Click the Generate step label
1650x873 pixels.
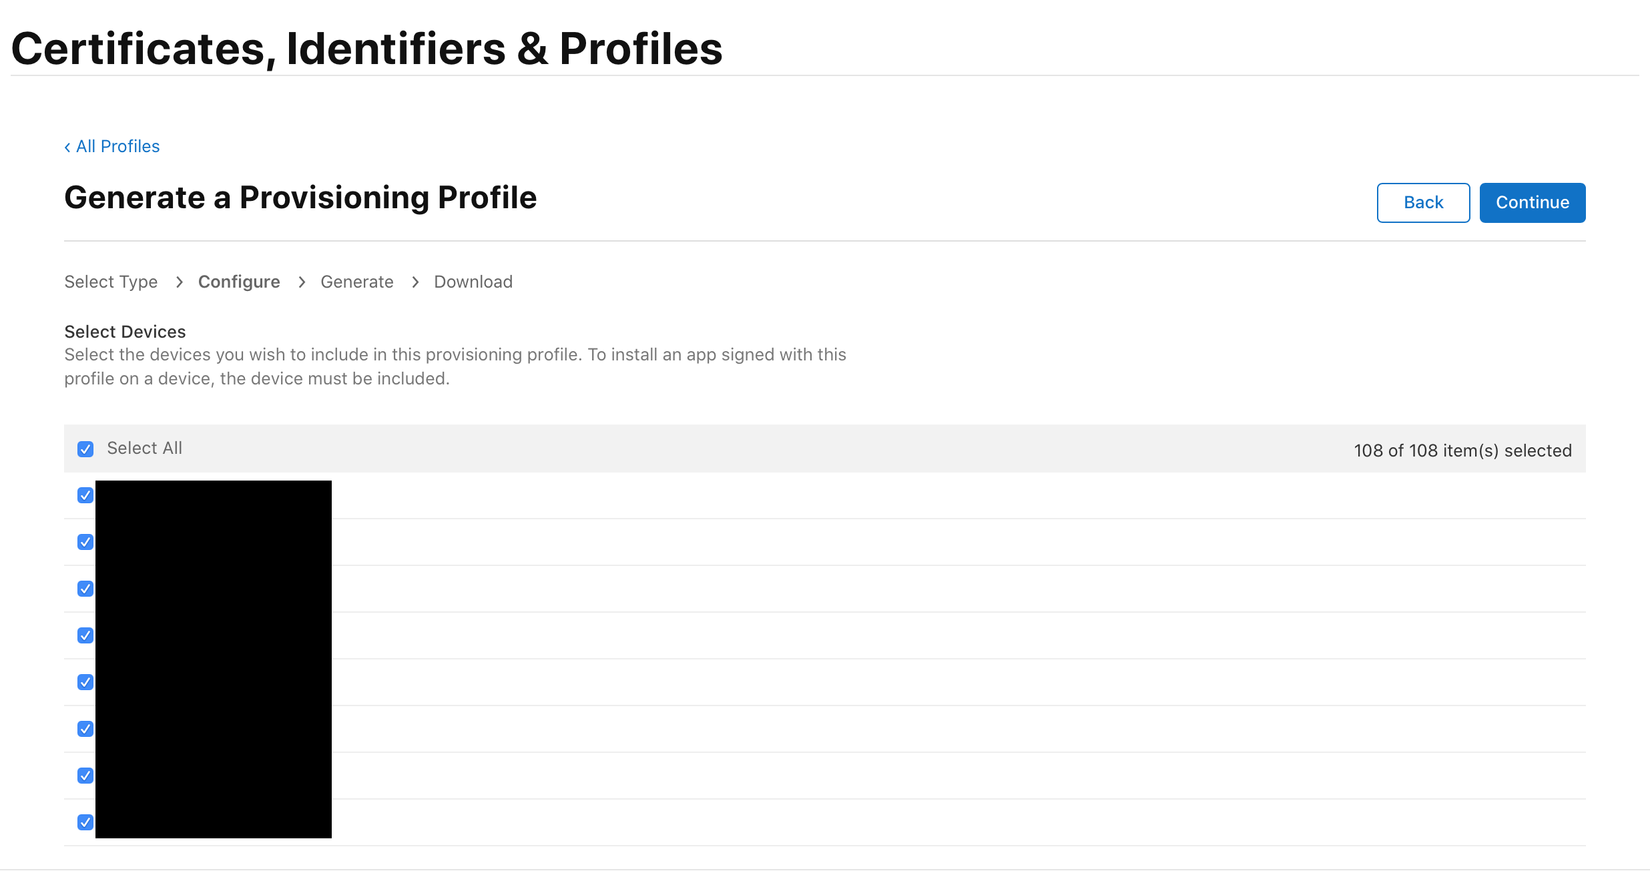[357, 282]
